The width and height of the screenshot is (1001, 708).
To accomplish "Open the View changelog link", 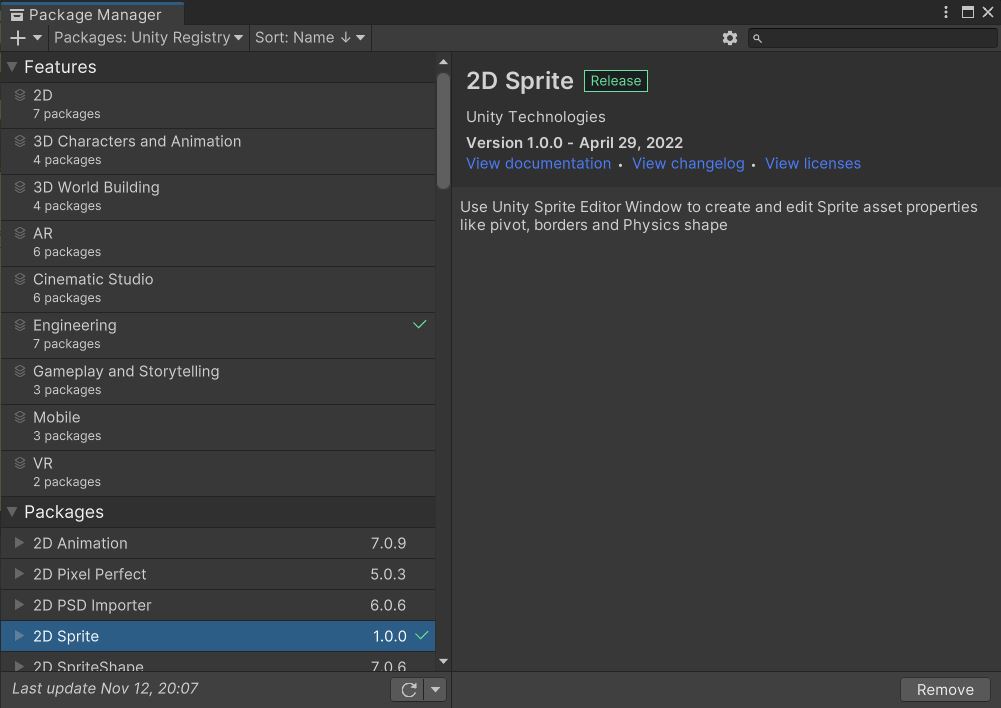I will click(688, 163).
